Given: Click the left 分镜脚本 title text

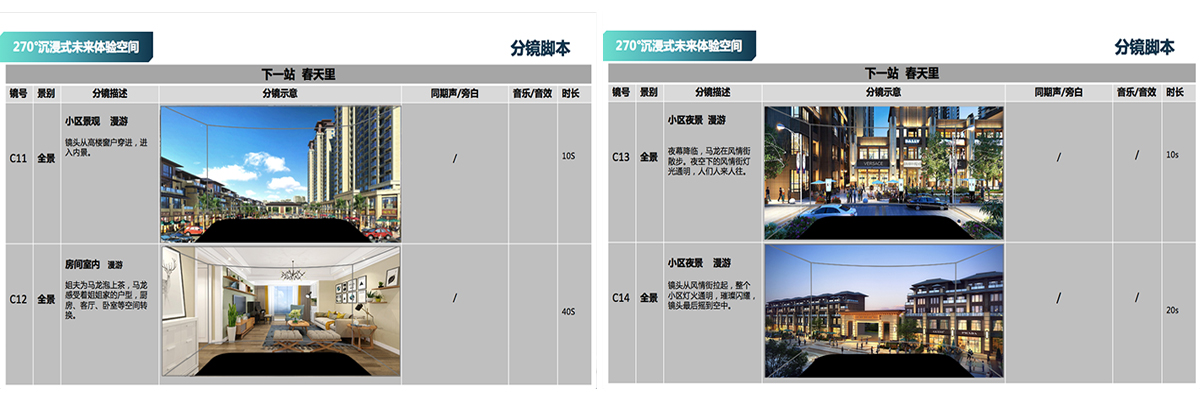Looking at the screenshot, I should [x=540, y=47].
